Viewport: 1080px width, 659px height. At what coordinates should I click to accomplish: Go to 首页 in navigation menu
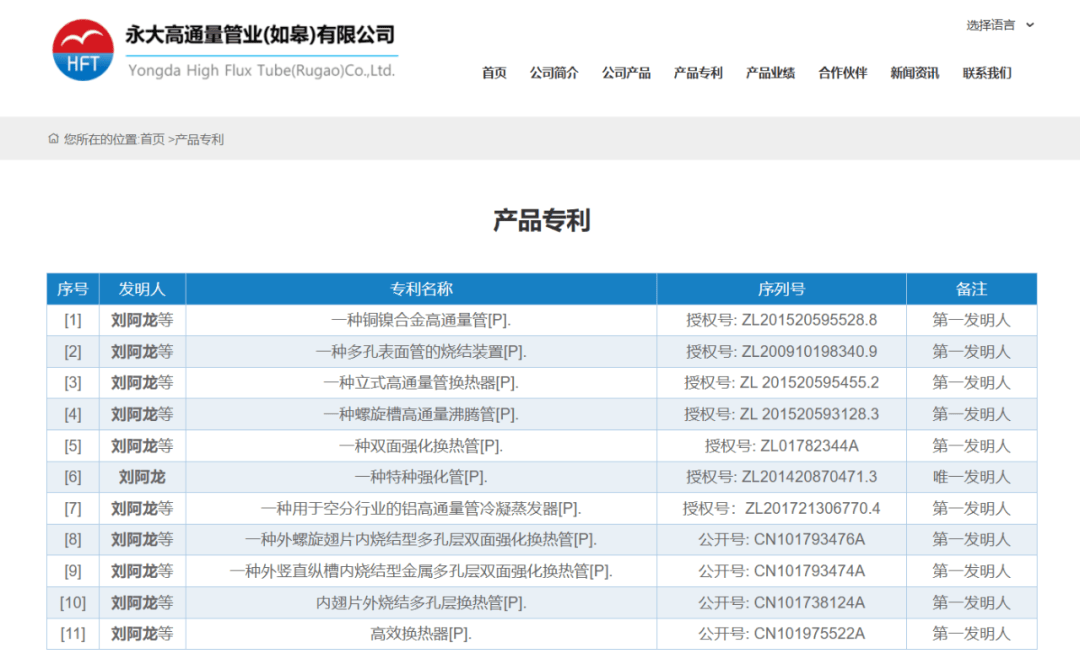[494, 73]
